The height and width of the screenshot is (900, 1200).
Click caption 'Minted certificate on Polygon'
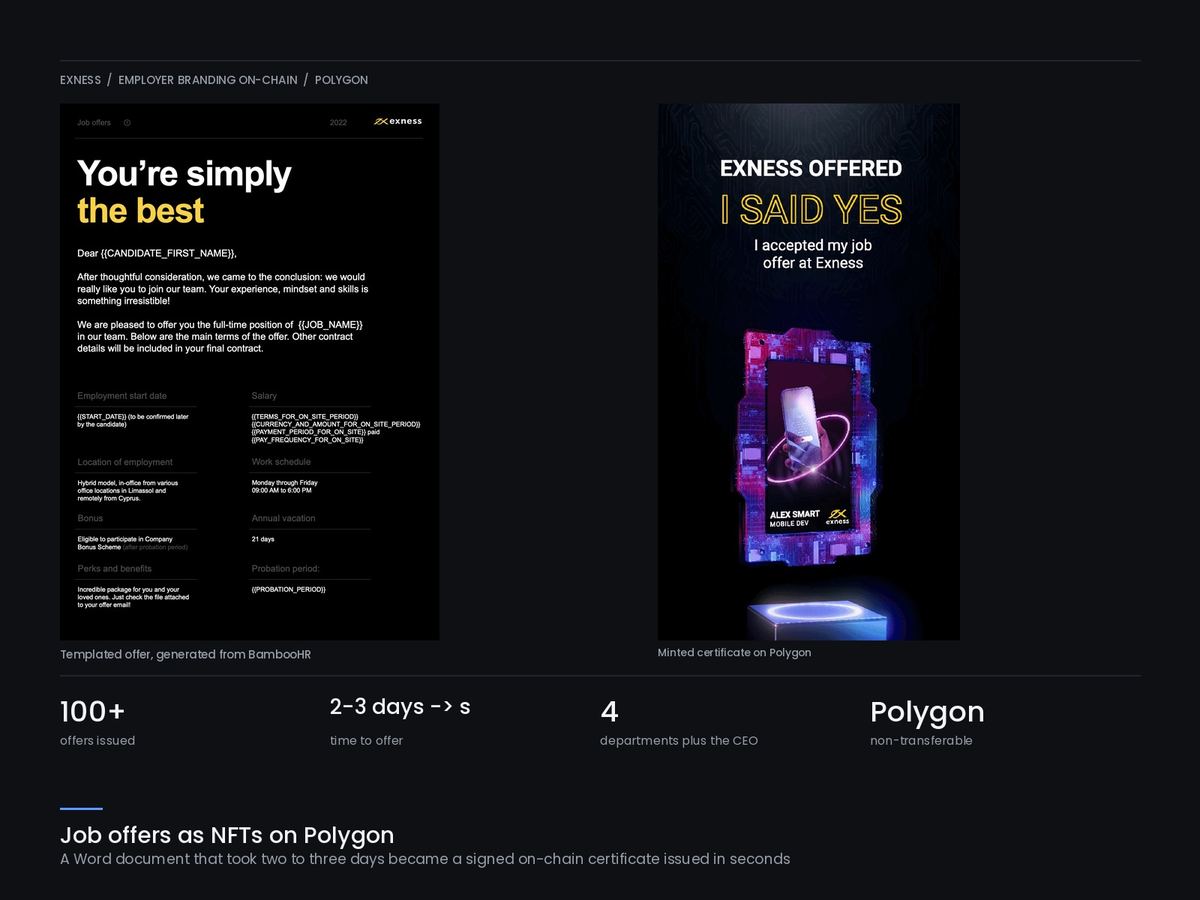(x=734, y=653)
